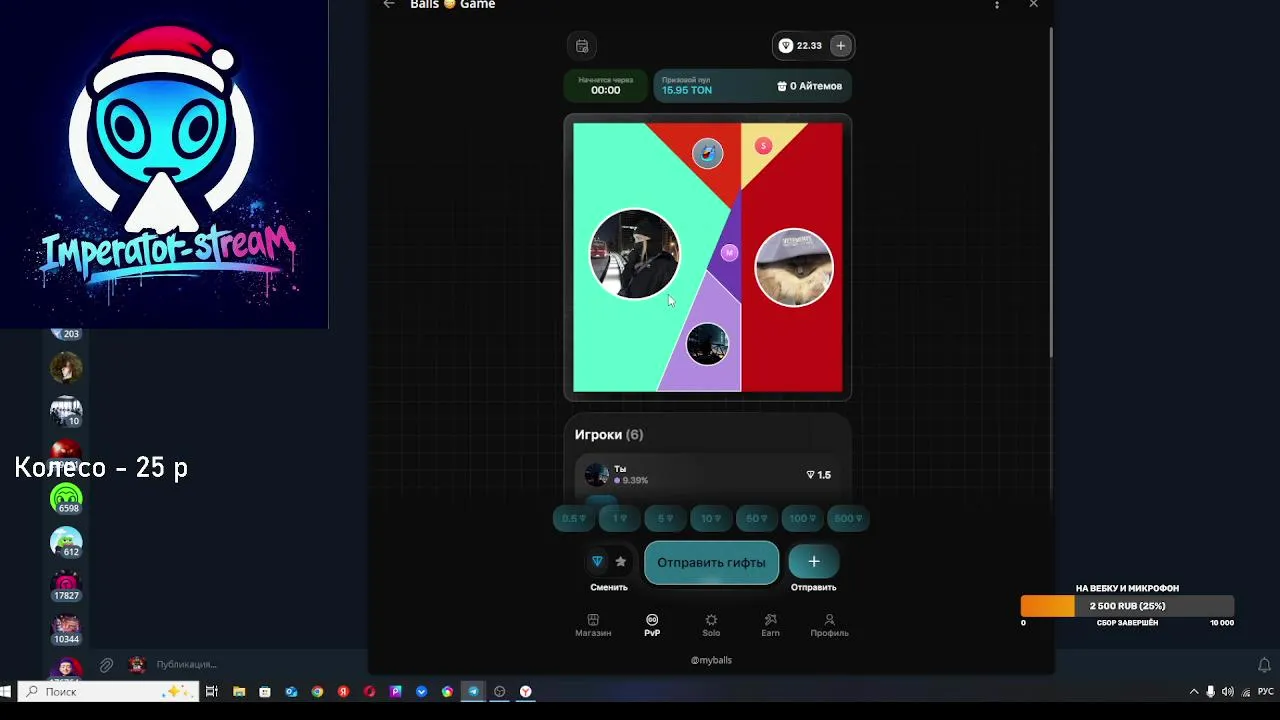
Task: Open the @myballs link
Action: click(x=711, y=660)
